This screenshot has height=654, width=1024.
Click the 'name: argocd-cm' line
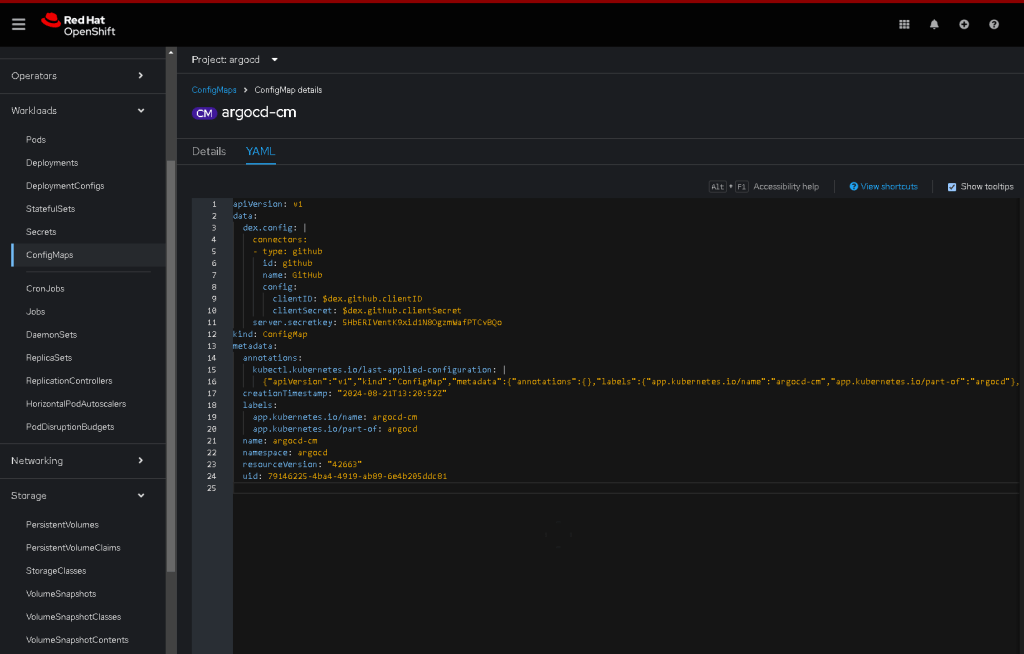click(280, 440)
